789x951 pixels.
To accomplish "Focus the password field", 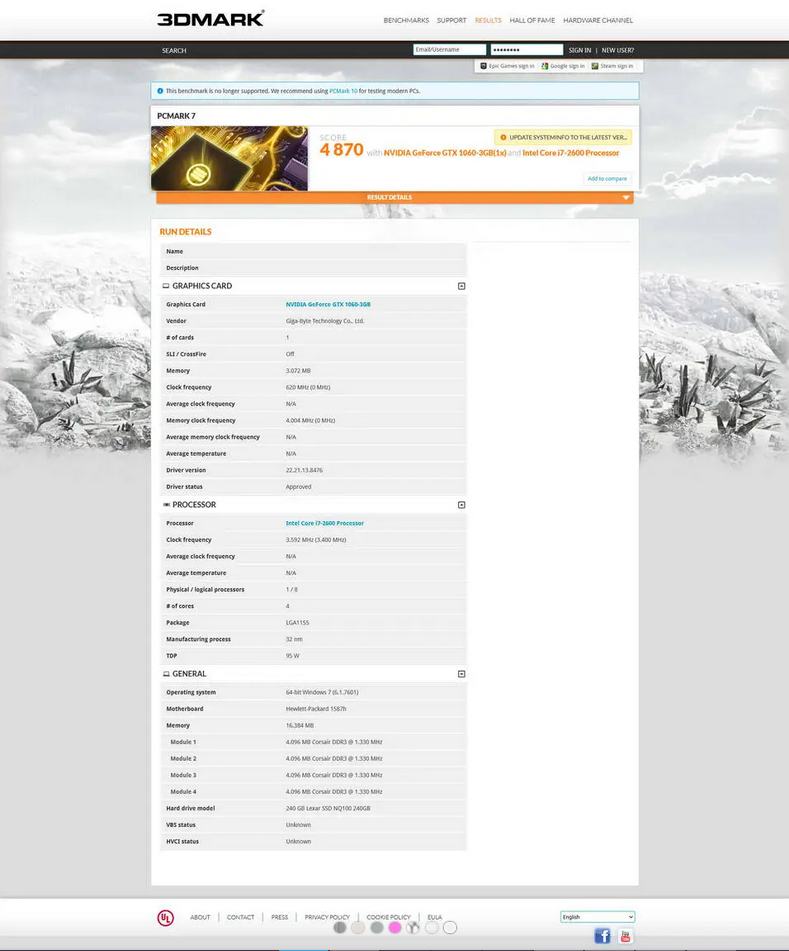I will pos(526,50).
